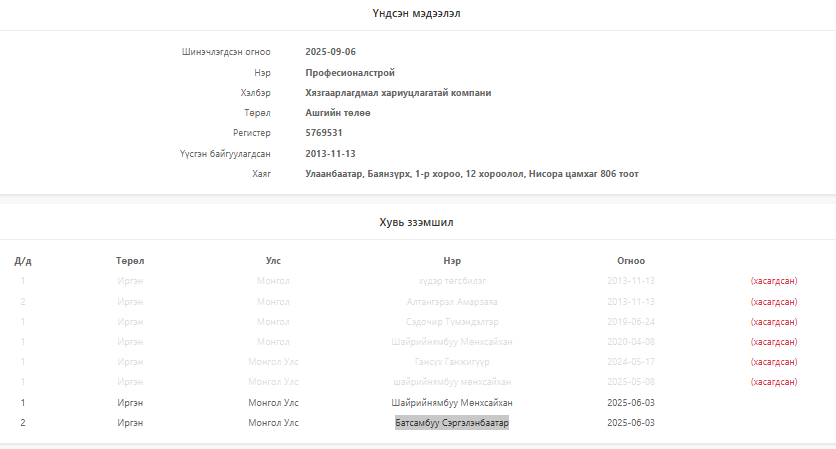Click the company name Професионалстрой
The height and width of the screenshot is (449, 836).
(x=350, y=72)
